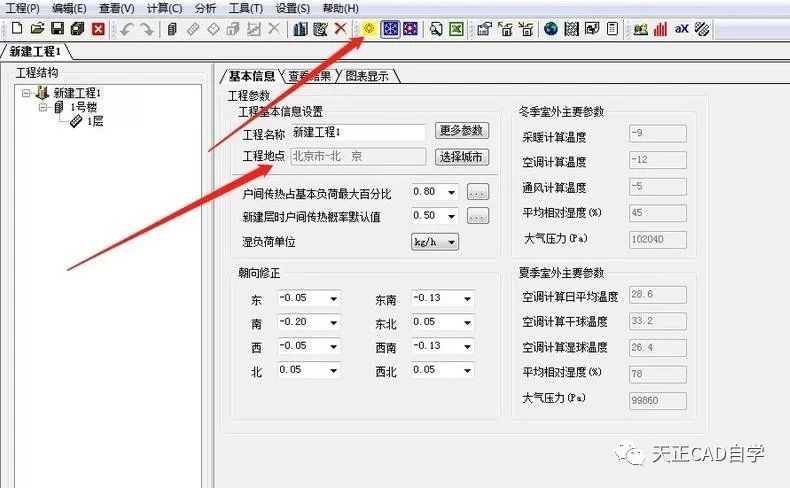790x488 pixels.
Task: Open the 工具(T) menu
Action: 245,9
